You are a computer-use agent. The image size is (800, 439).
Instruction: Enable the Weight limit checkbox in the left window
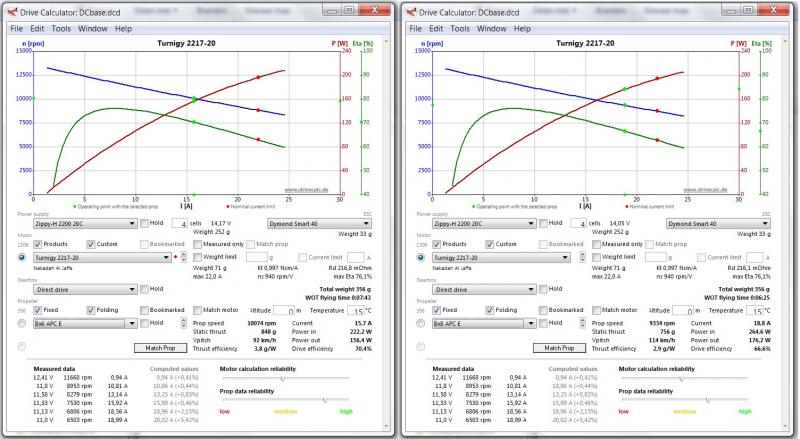[197, 257]
